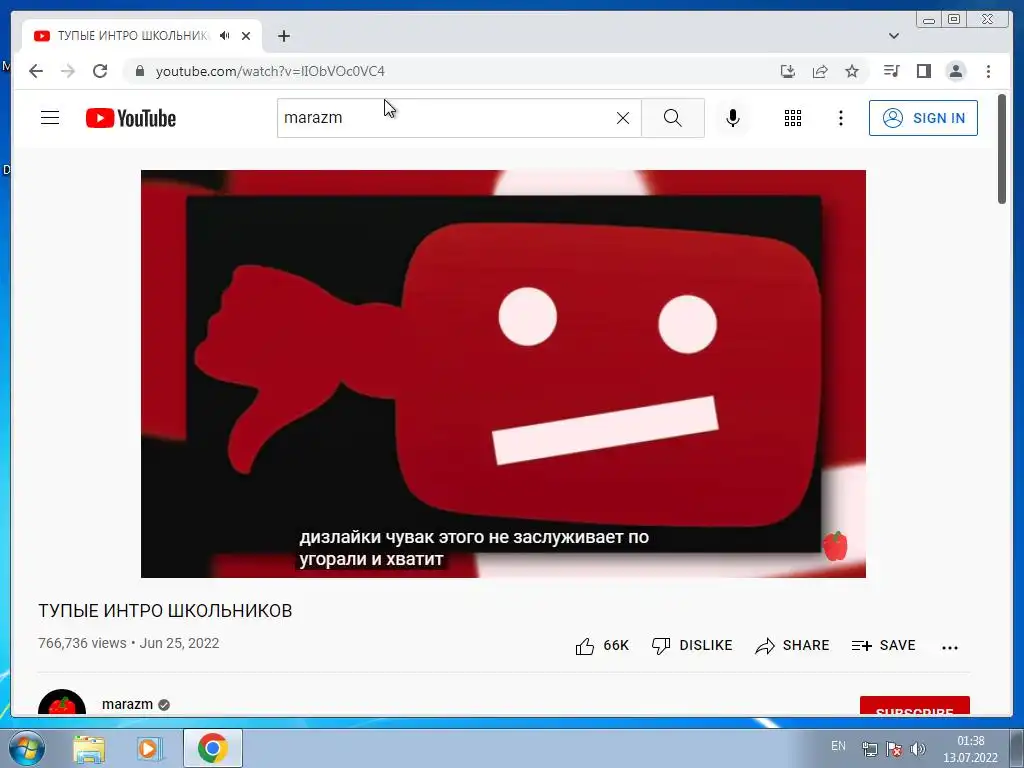The image size is (1024, 768).
Task: Open system volume speaker icon
Action: pos(918,749)
